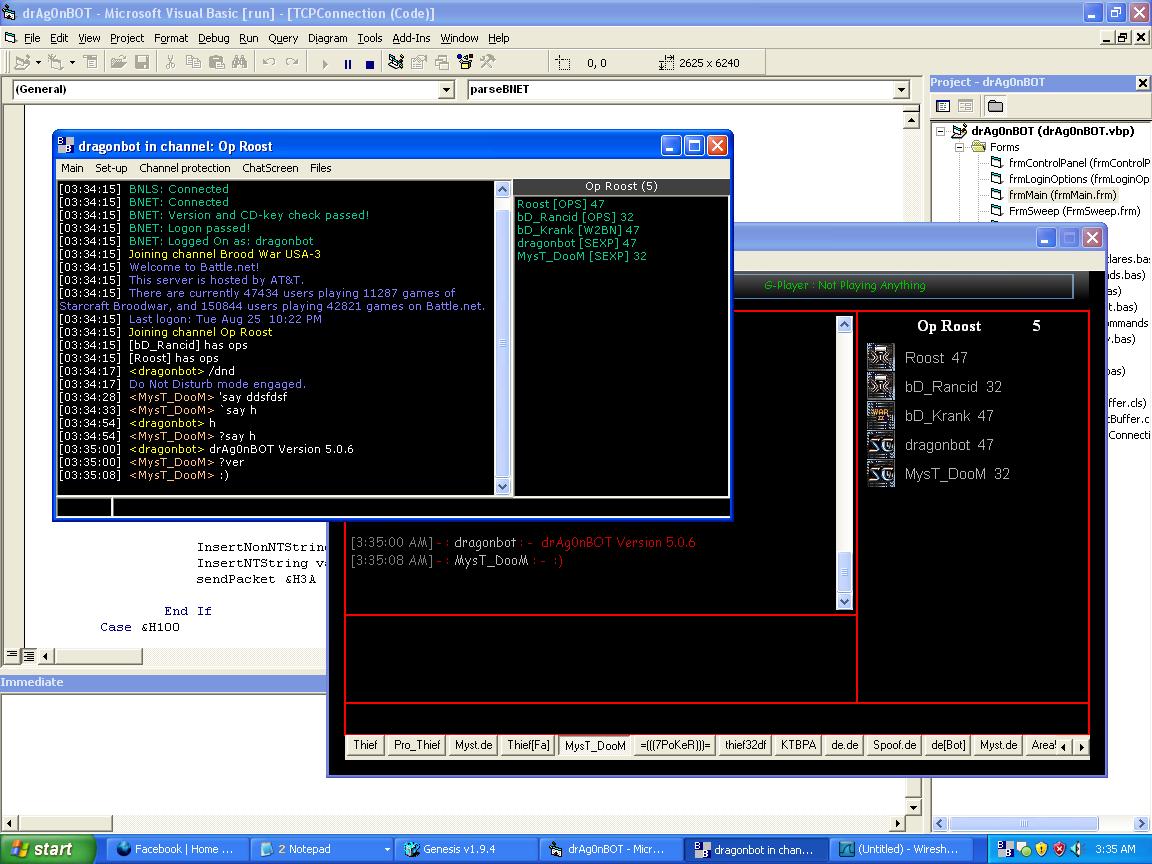Open the parseBNET procedure dropdown
The height and width of the screenshot is (864, 1152).
click(901, 90)
